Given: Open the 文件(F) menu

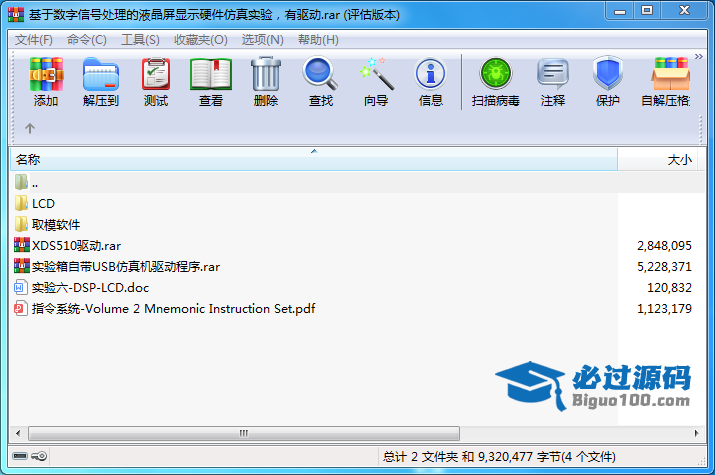Looking at the screenshot, I should tap(34, 40).
